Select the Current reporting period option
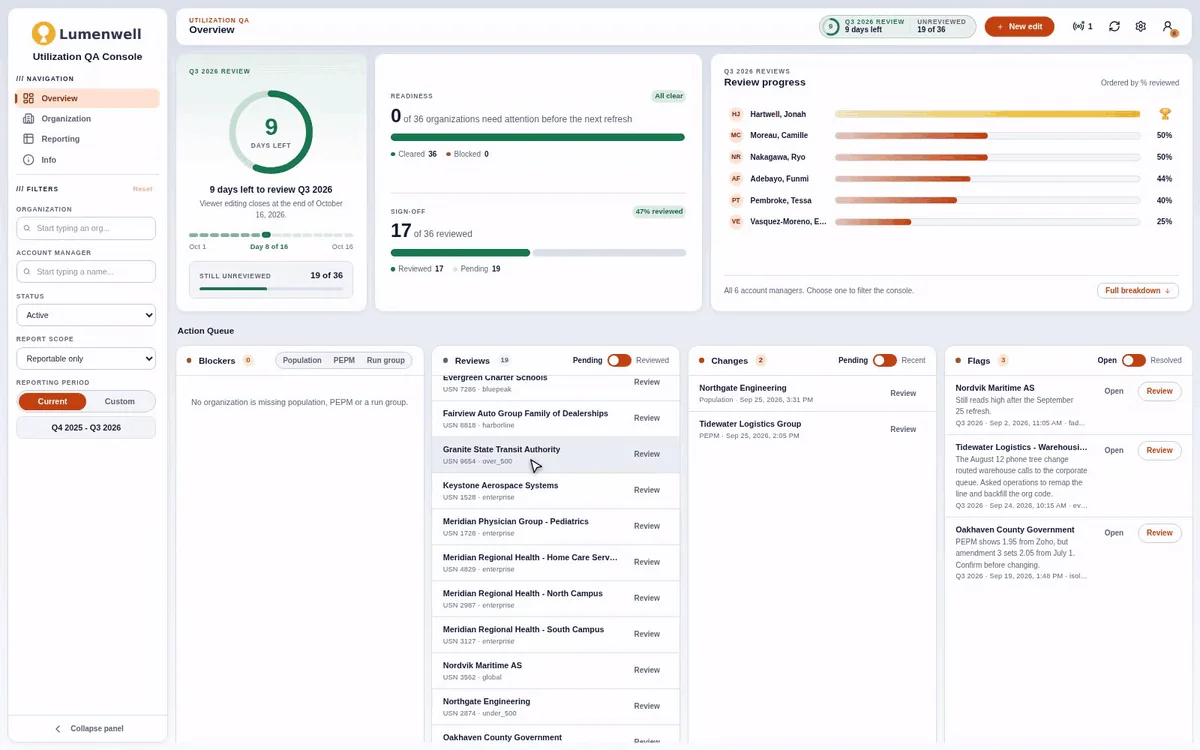The height and width of the screenshot is (750, 1200). point(52,401)
